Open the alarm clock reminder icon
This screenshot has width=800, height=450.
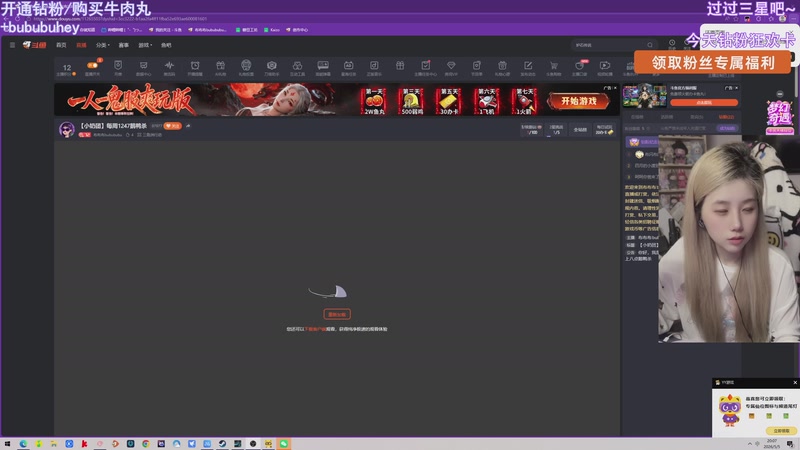(x=195, y=65)
